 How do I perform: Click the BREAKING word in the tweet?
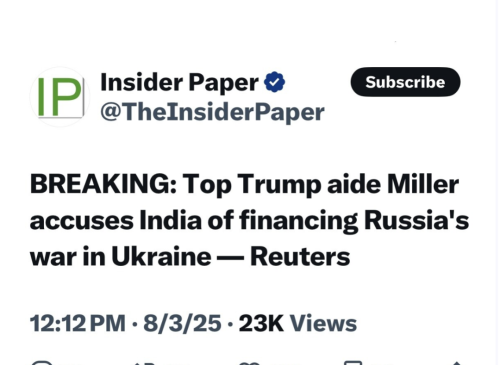103,184
